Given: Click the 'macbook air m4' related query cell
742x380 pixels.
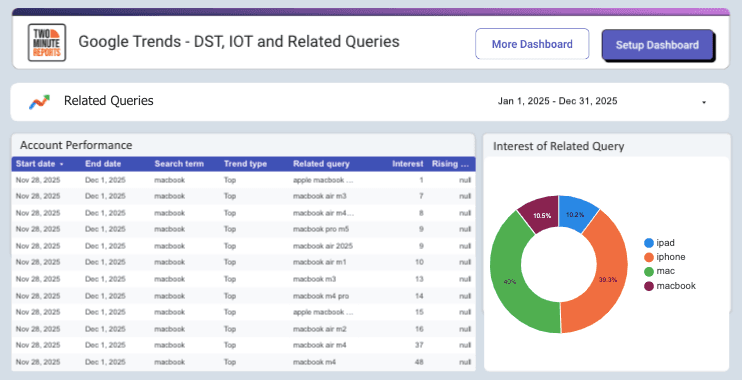Looking at the screenshot, I should [319, 345].
